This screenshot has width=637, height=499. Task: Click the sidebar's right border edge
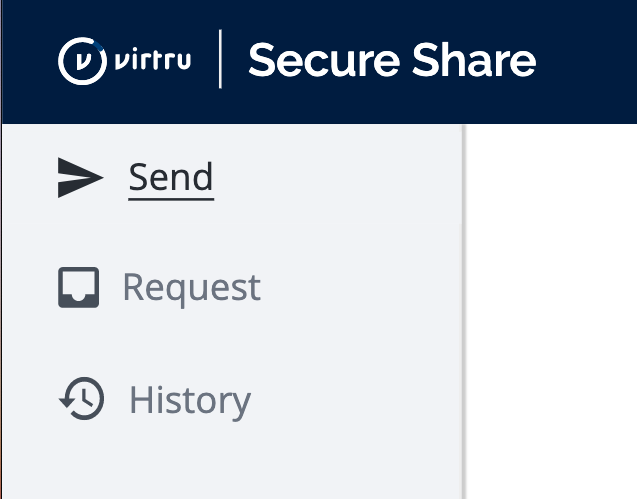pyautogui.click(x=464, y=310)
